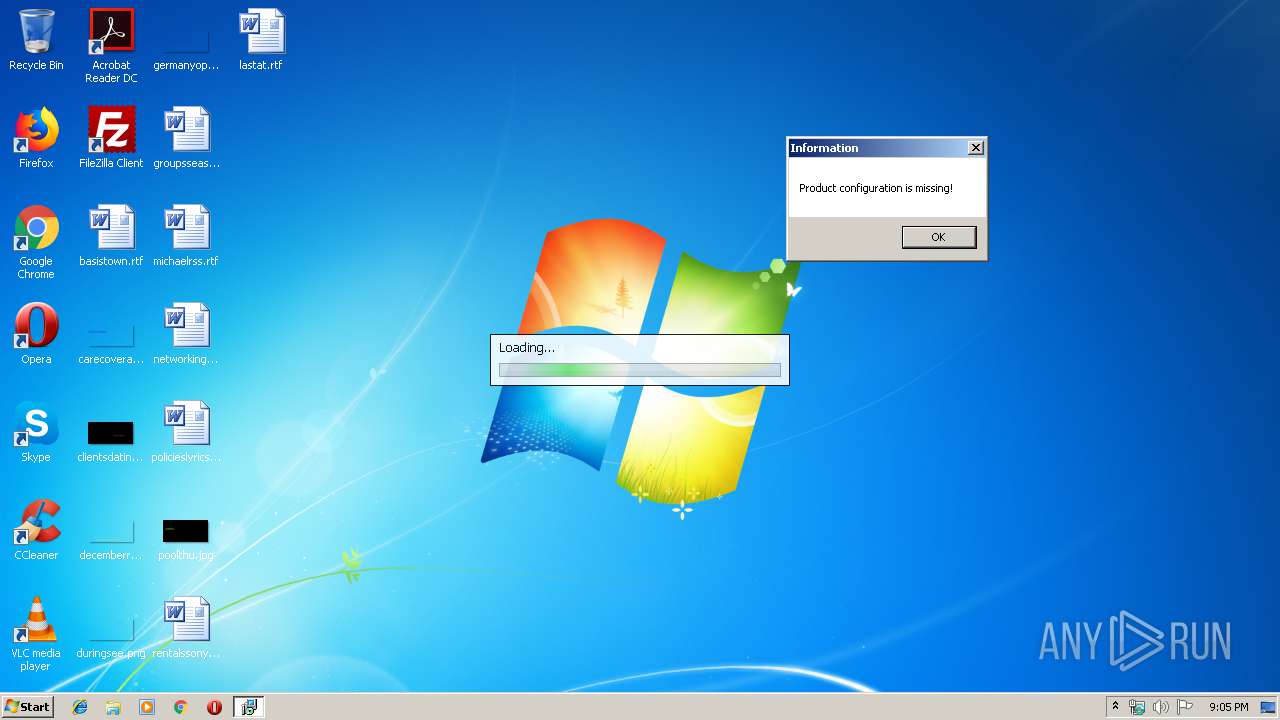1280x720 pixels.
Task: Click OK in Information dialog
Action: (938, 237)
